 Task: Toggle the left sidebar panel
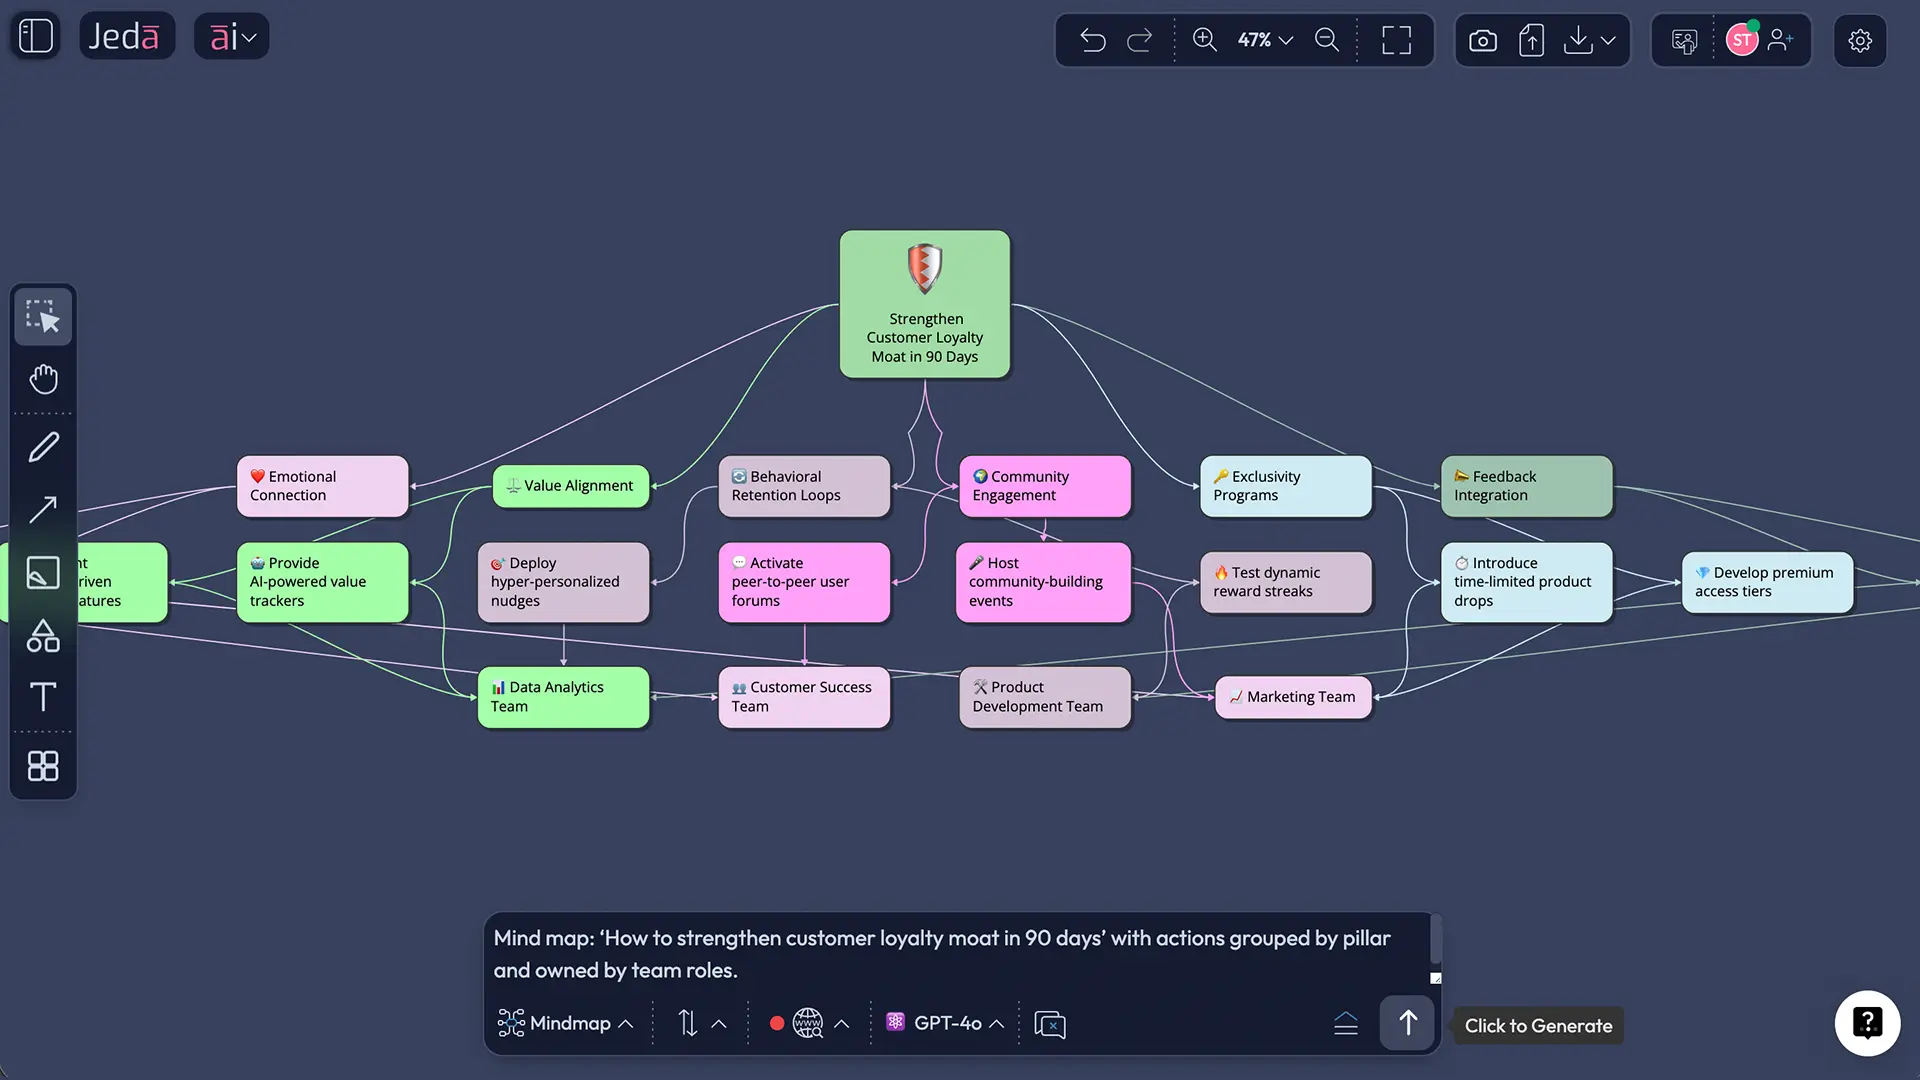pyautogui.click(x=36, y=36)
